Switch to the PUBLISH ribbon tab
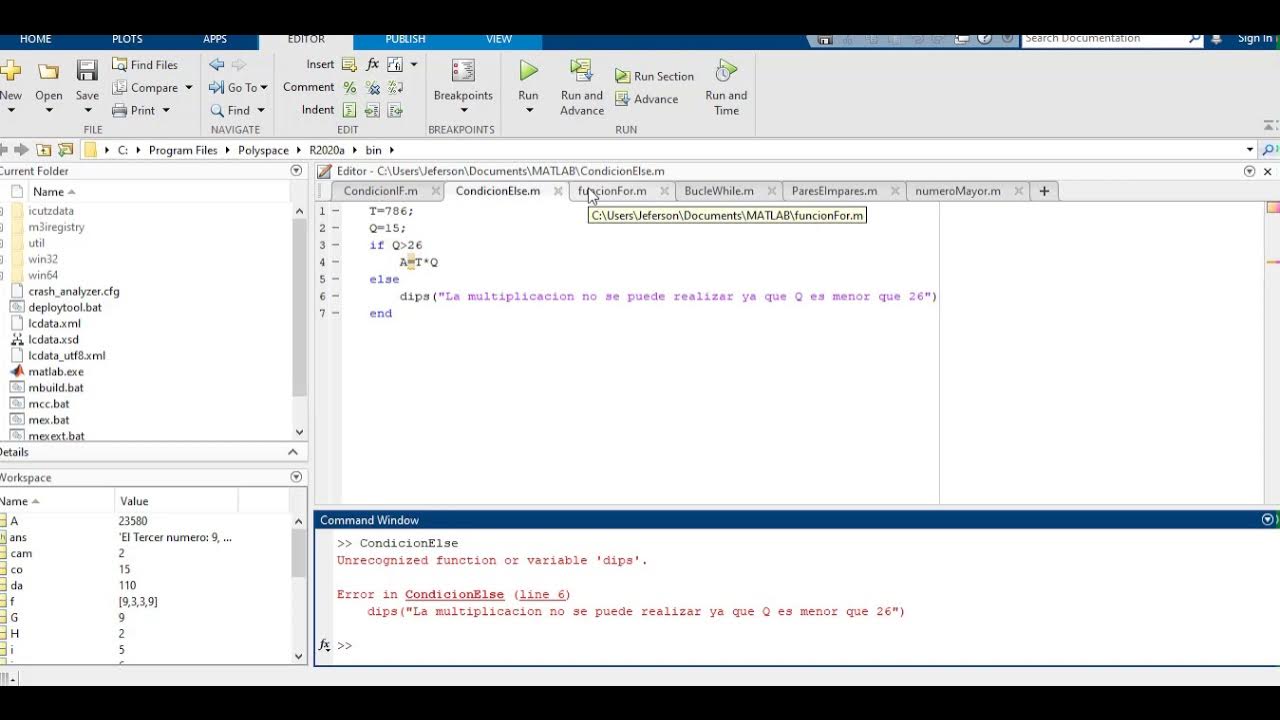The height and width of the screenshot is (720, 1280). tap(405, 39)
